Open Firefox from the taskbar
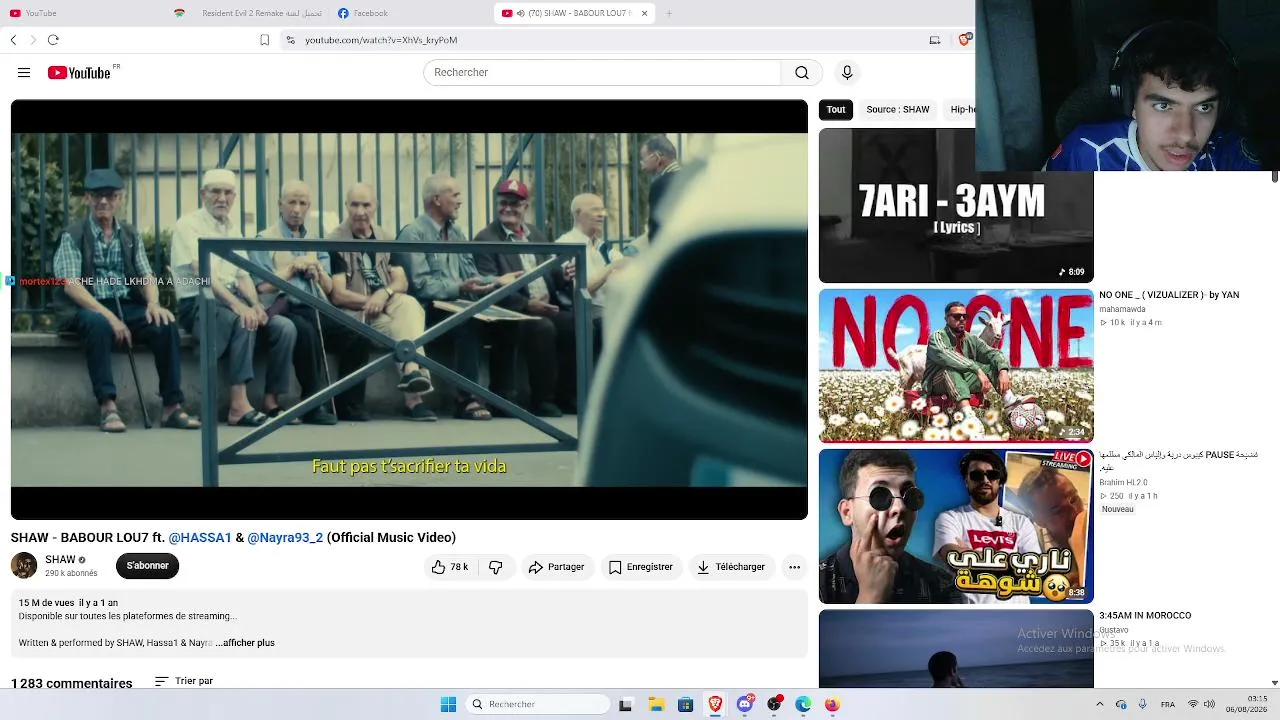 (832, 704)
